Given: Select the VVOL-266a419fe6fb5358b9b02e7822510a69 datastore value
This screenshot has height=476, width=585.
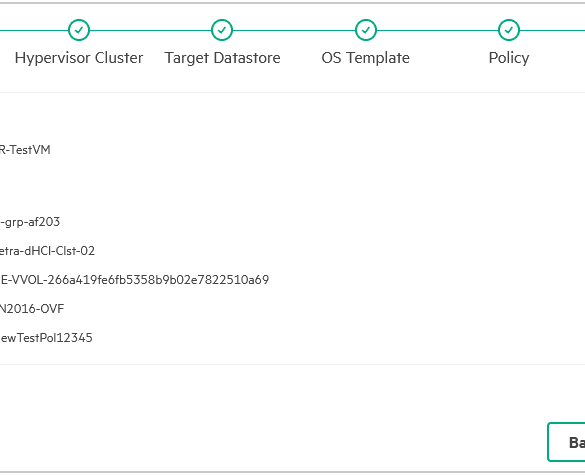Looking at the screenshot, I should 134,280.
